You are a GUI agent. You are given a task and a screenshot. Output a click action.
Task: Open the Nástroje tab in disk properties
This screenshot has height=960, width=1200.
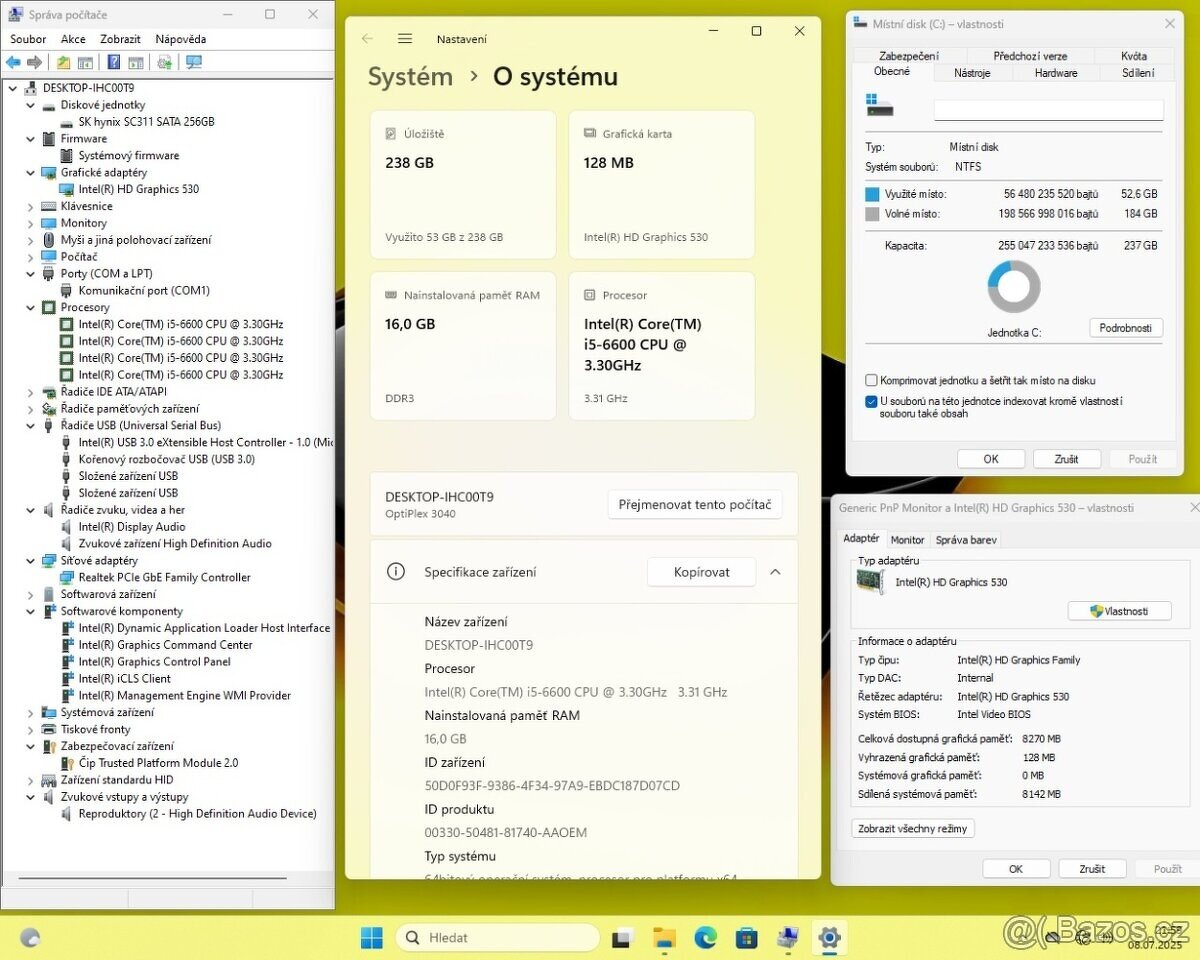point(972,72)
